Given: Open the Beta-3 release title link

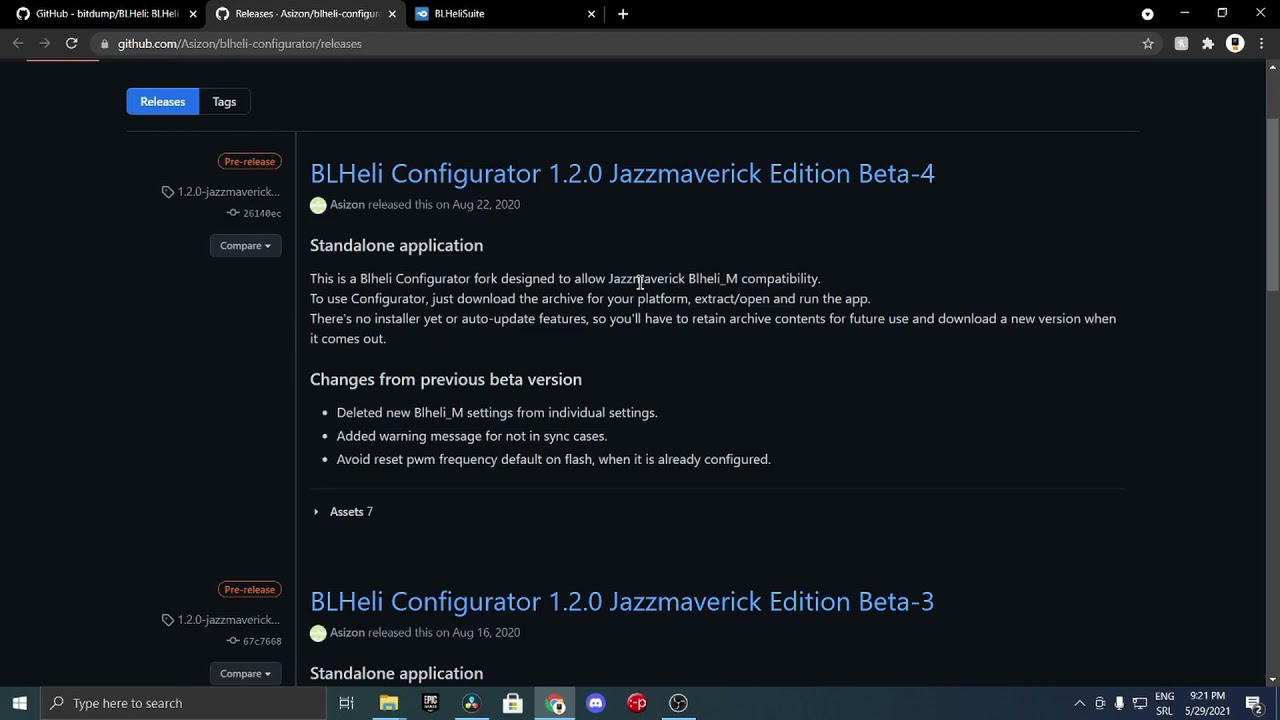Looking at the screenshot, I should [x=622, y=601].
